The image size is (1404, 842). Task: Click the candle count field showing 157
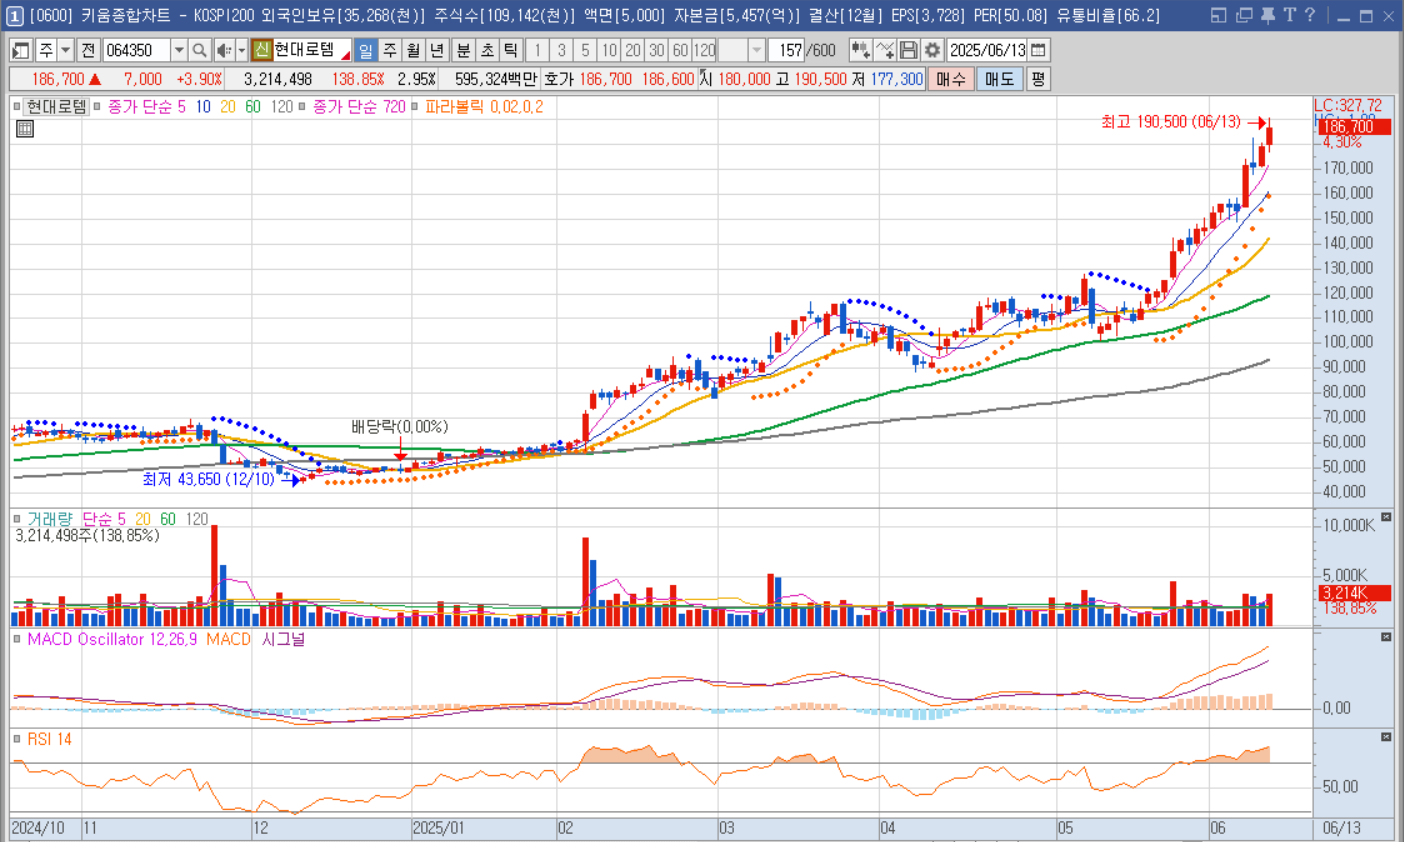[788, 50]
